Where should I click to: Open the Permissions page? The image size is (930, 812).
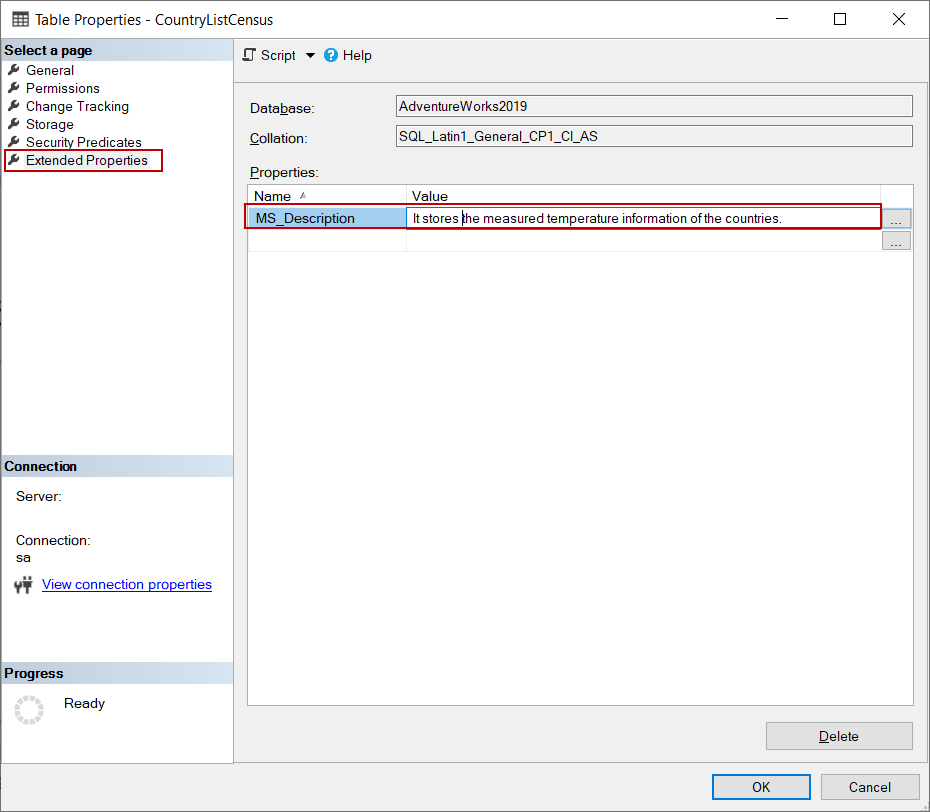pyautogui.click(x=62, y=88)
